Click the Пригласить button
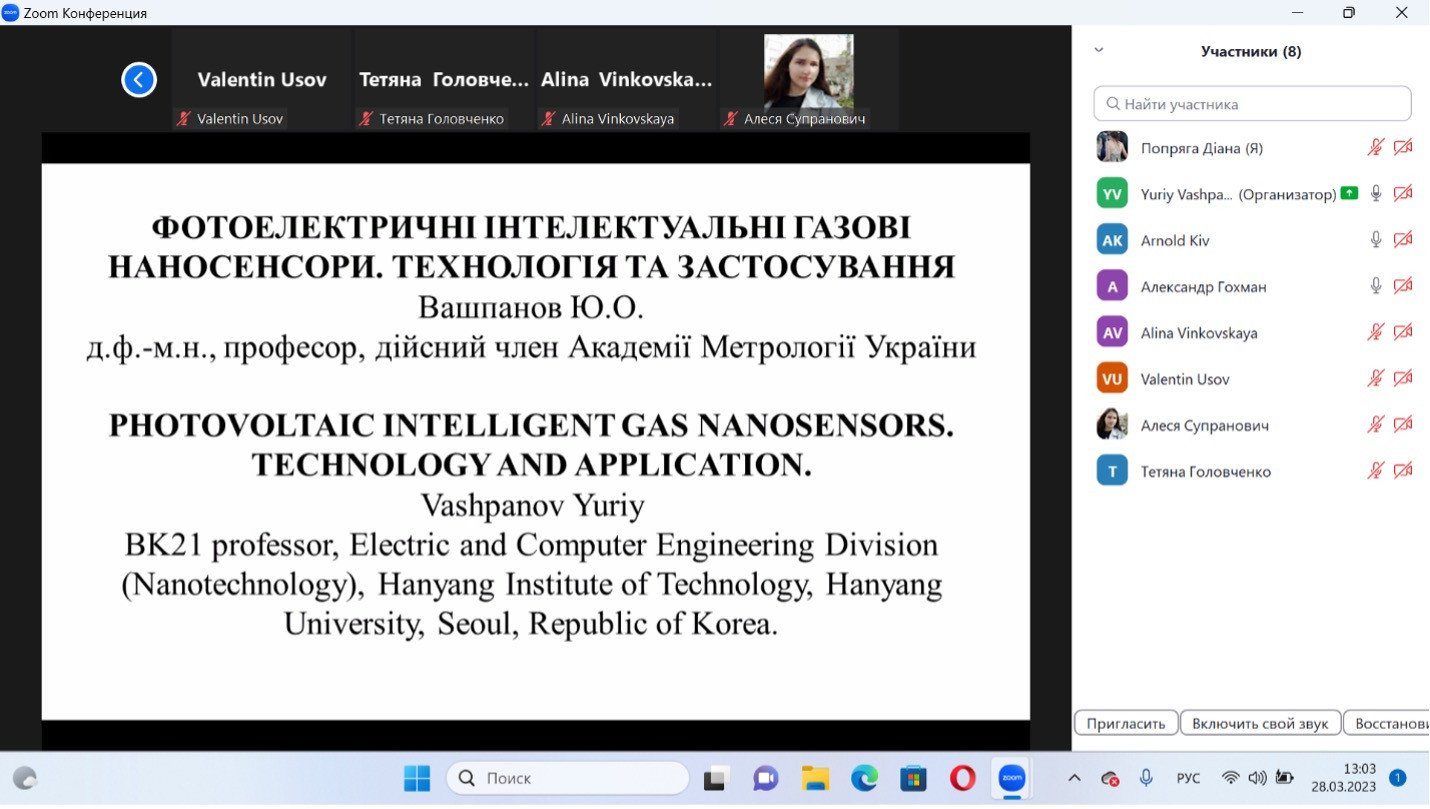This screenshot has height=809, width=1430. click(x=1126, y=723)
